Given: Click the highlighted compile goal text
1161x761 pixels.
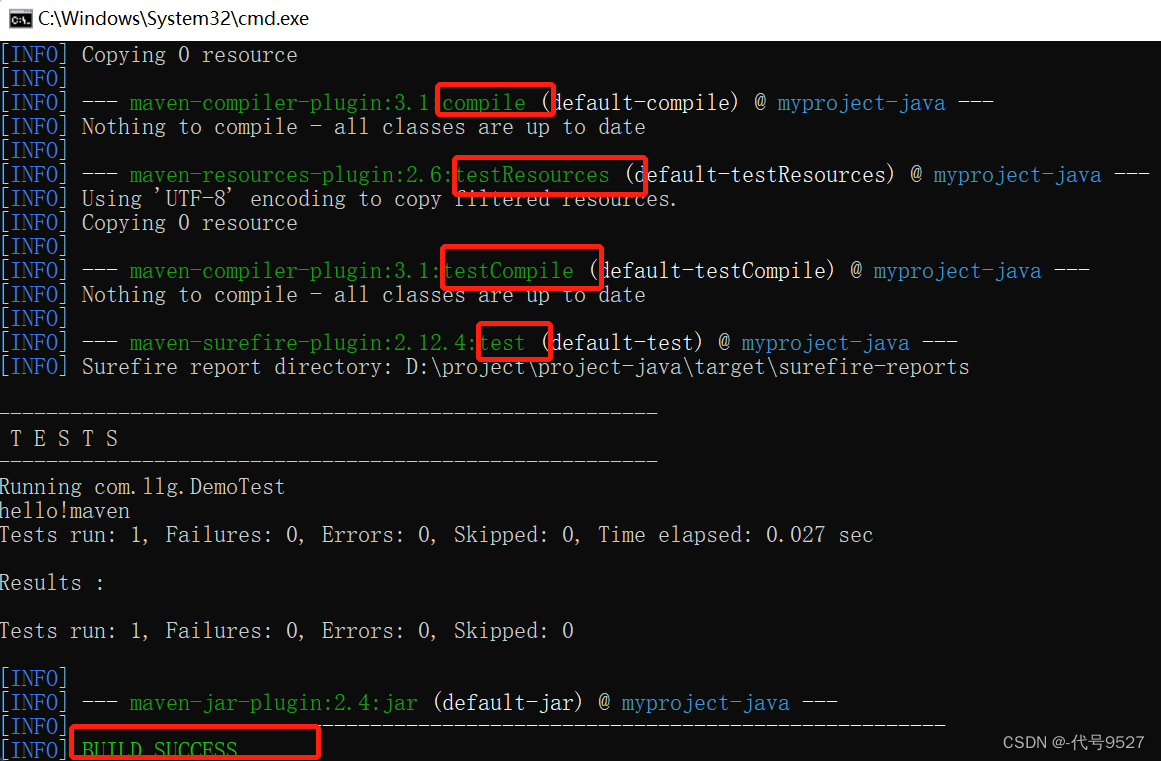Looking at the screenshot, I should pos(484,102).
